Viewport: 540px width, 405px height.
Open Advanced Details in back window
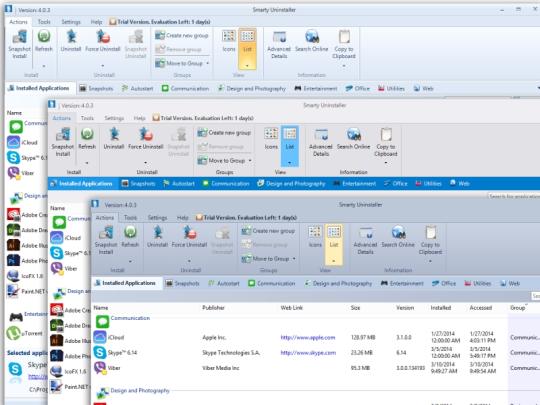coord(279,44)
